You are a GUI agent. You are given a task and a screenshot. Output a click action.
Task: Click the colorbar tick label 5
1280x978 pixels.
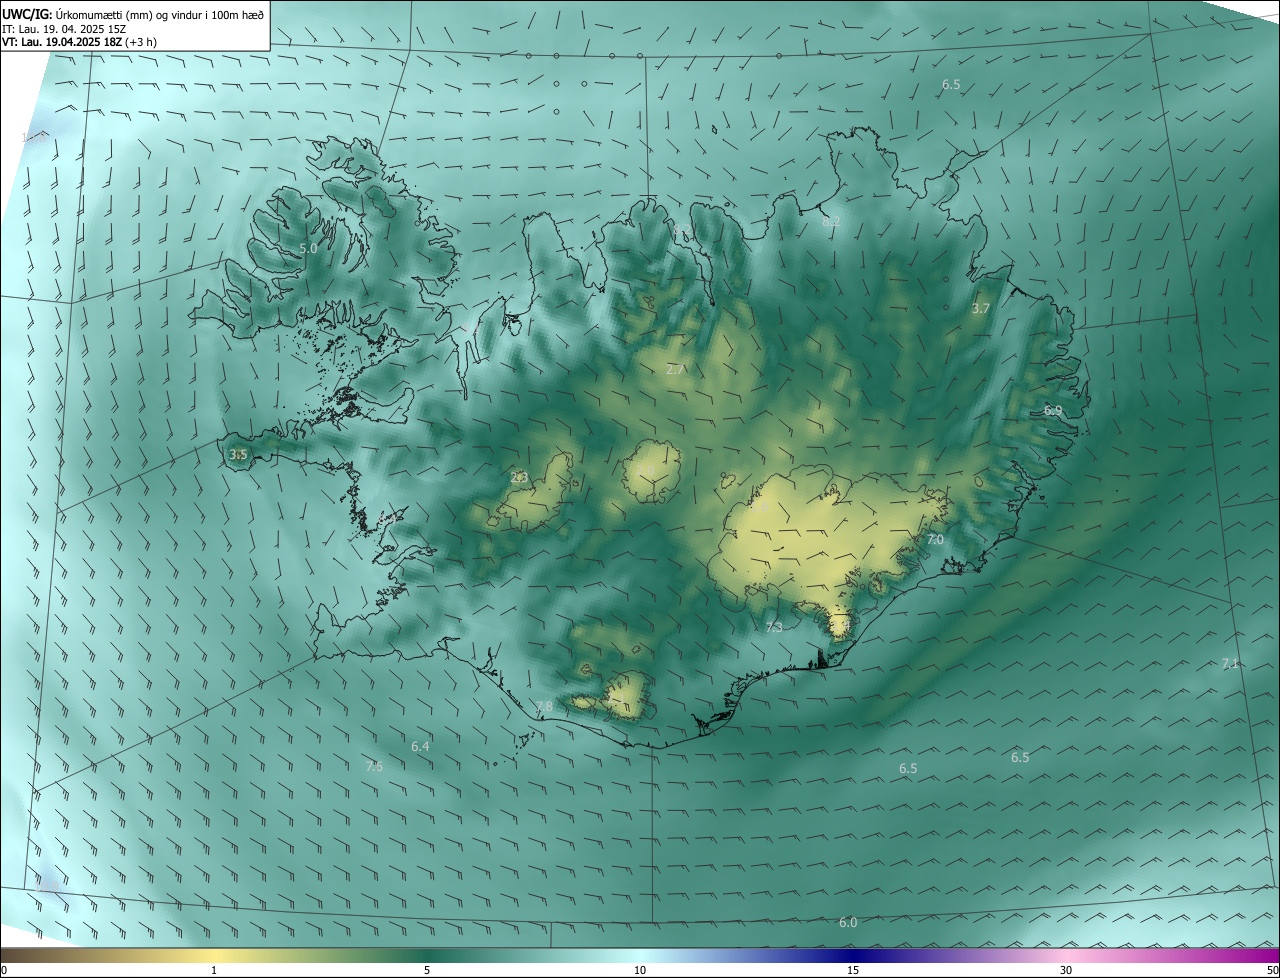(427, 970)
